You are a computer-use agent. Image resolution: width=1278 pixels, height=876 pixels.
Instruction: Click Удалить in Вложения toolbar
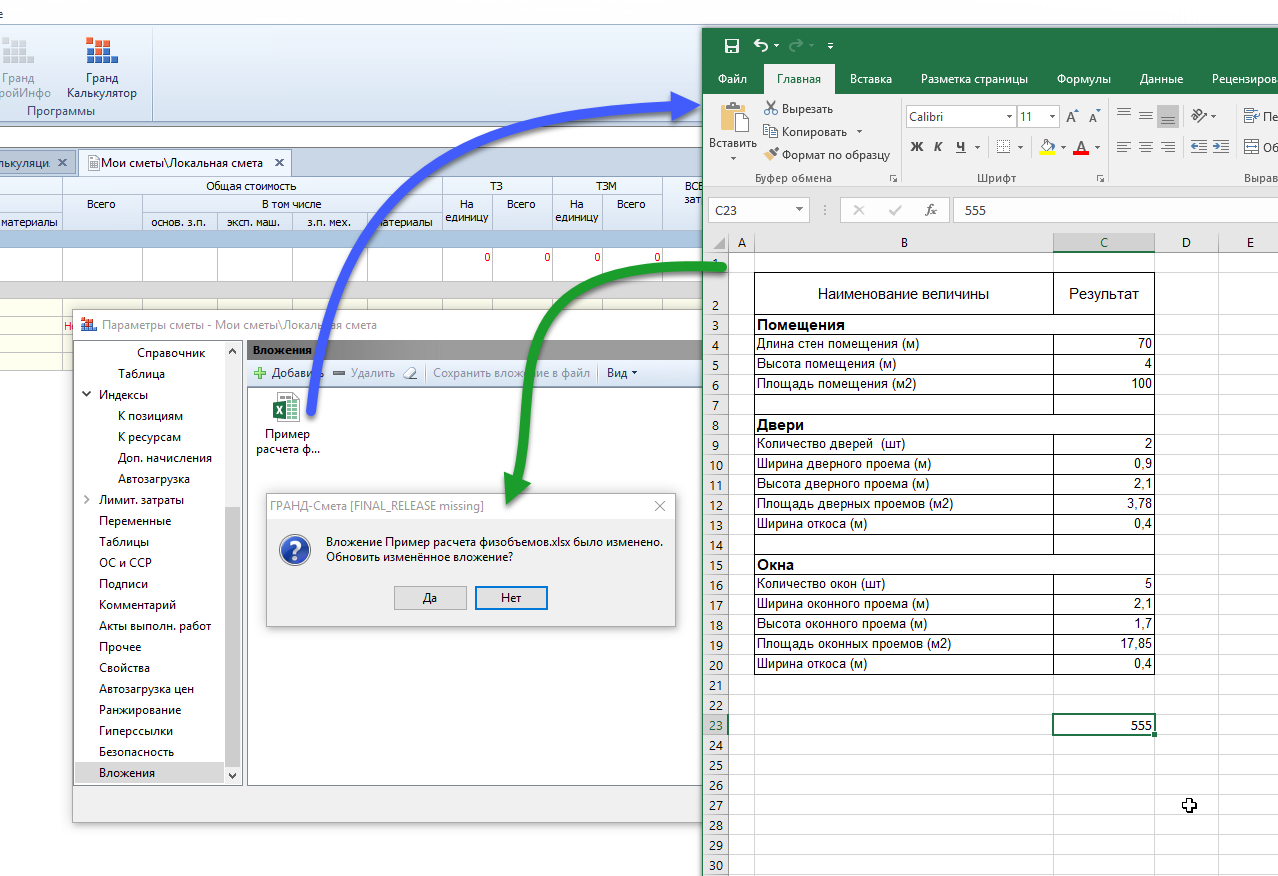(x=364, y=373)
